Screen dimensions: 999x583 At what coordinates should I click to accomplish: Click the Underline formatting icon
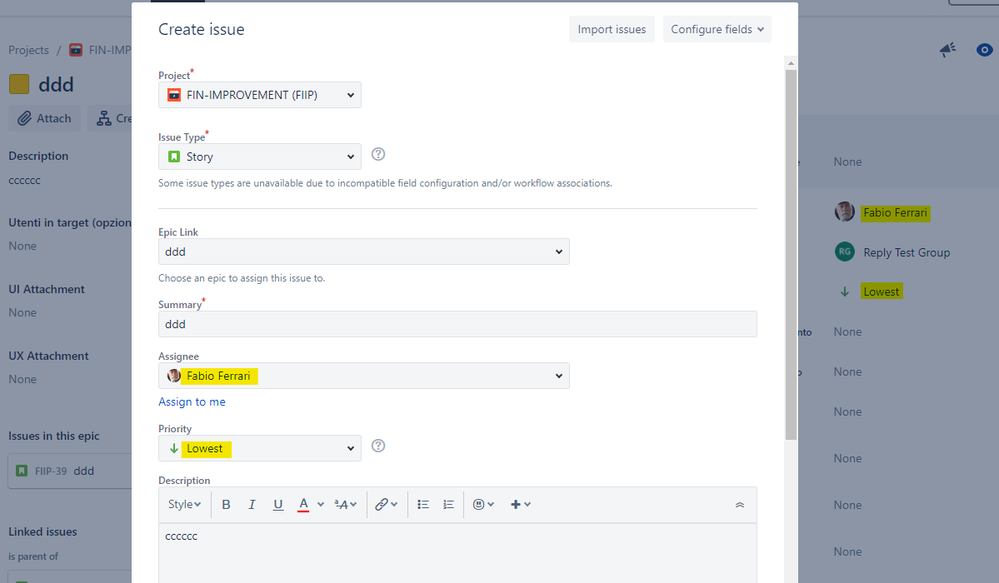[x=278, y=505]
